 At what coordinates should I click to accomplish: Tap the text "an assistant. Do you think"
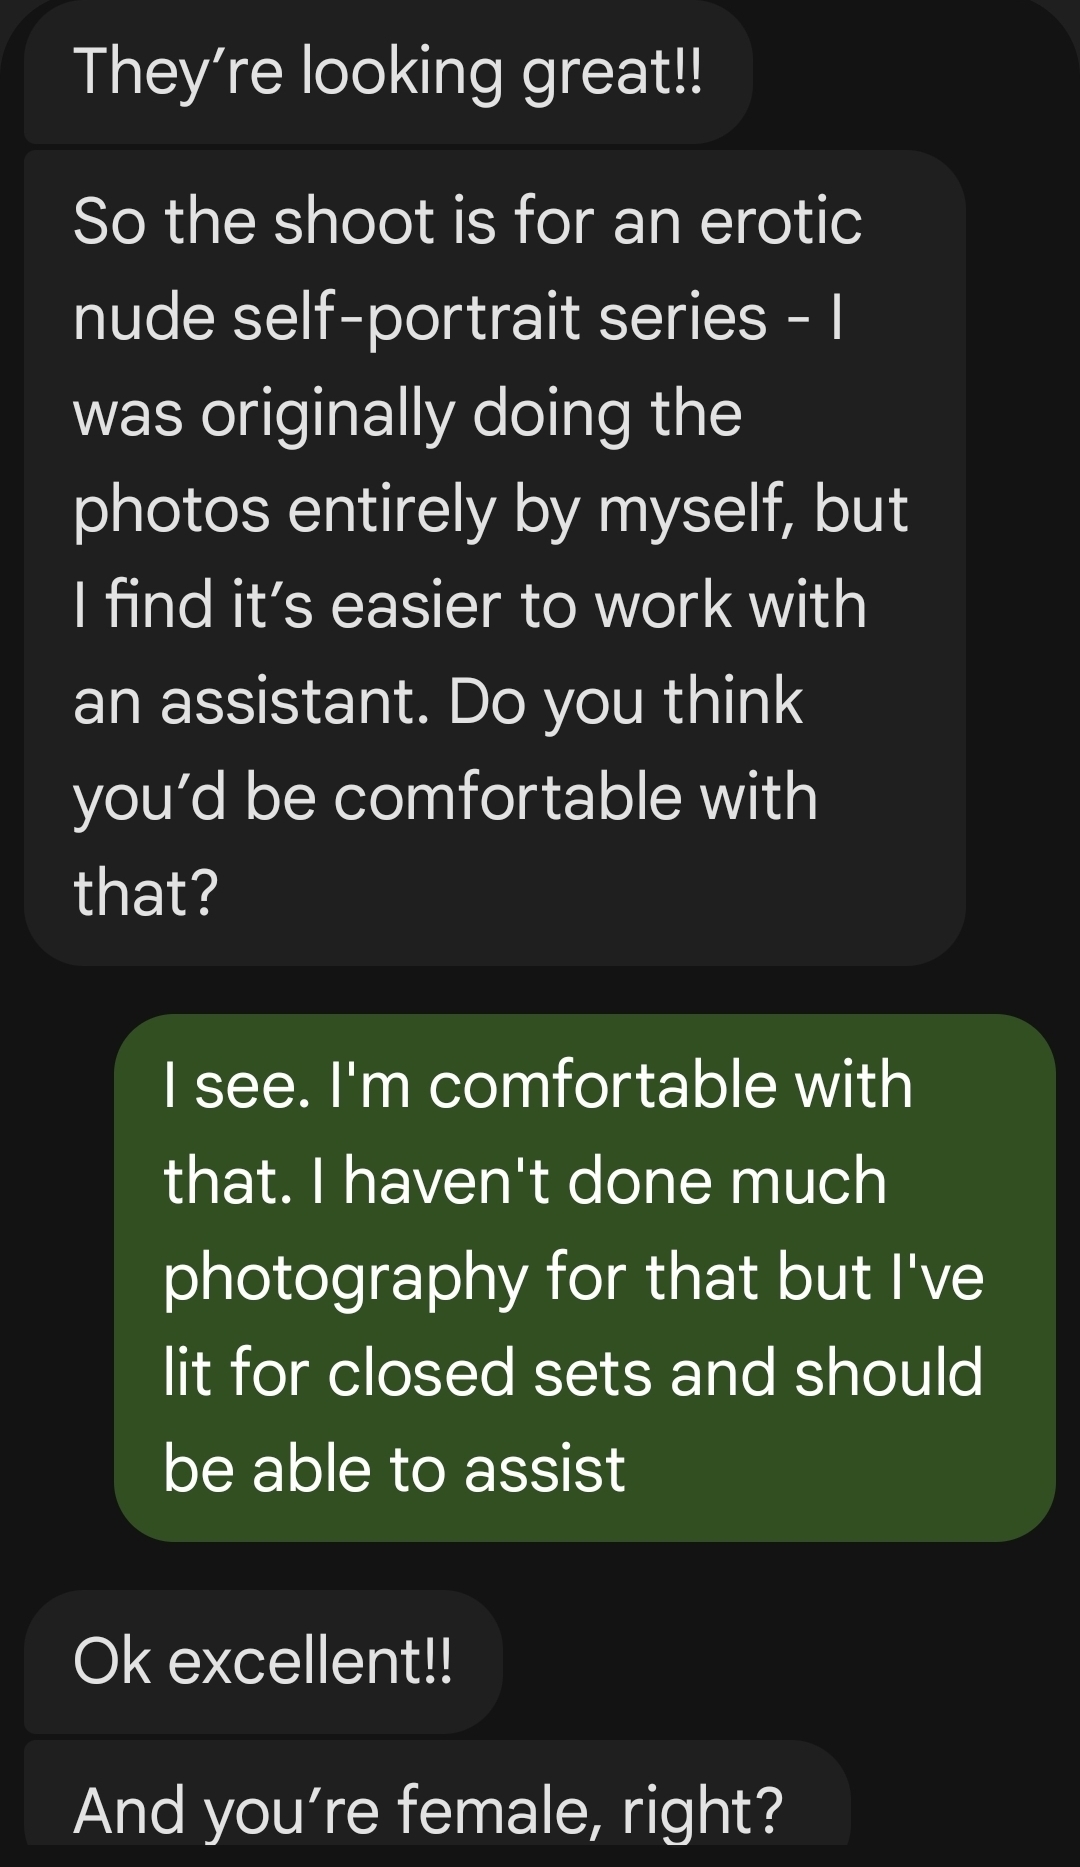coord(437,701)
